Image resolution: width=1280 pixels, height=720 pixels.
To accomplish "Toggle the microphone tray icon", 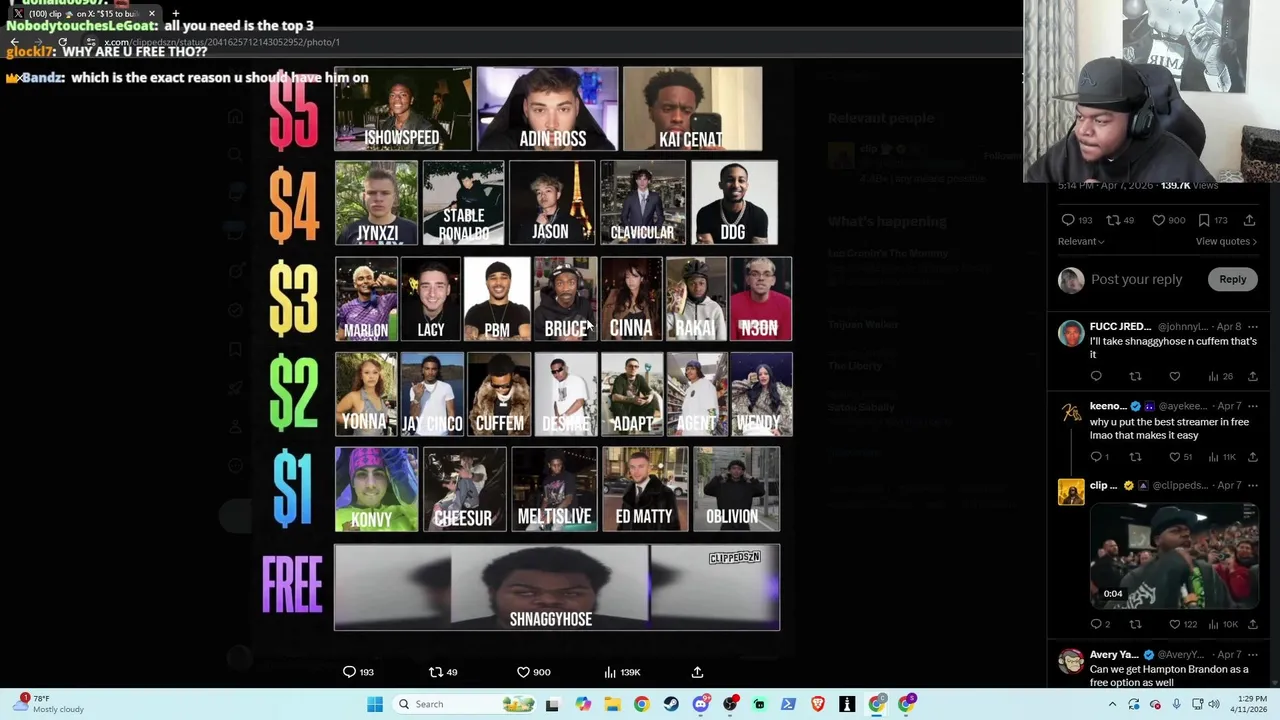I will (1176, 704).
